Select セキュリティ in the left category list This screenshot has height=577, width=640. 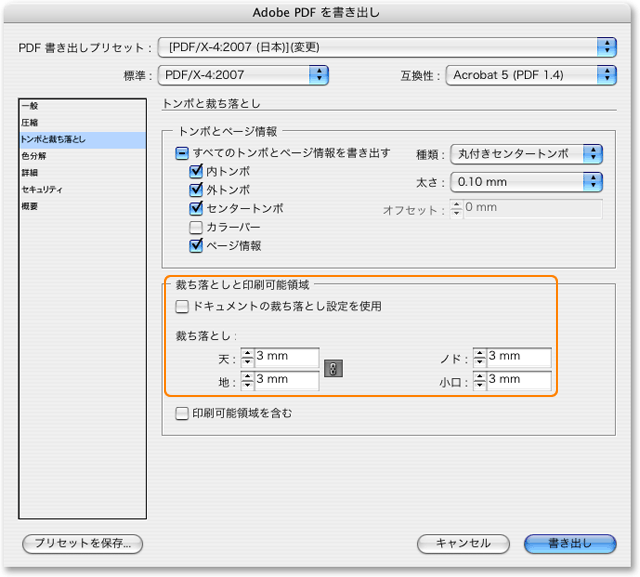click(40, 189)
